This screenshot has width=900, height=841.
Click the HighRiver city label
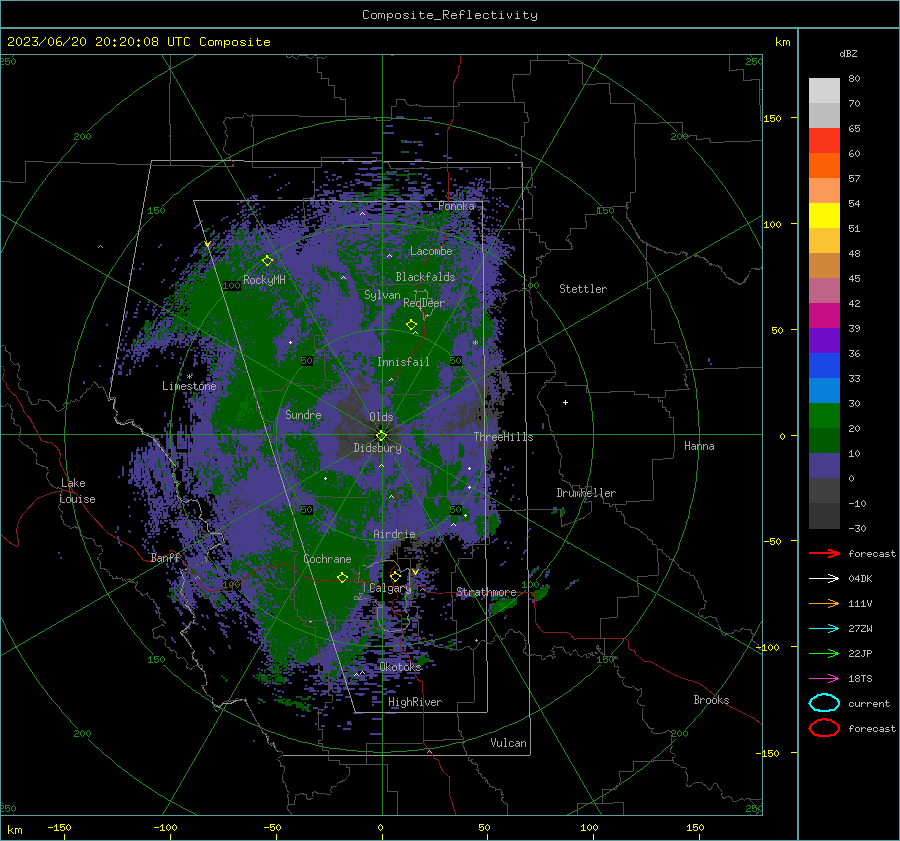(415, 702)
